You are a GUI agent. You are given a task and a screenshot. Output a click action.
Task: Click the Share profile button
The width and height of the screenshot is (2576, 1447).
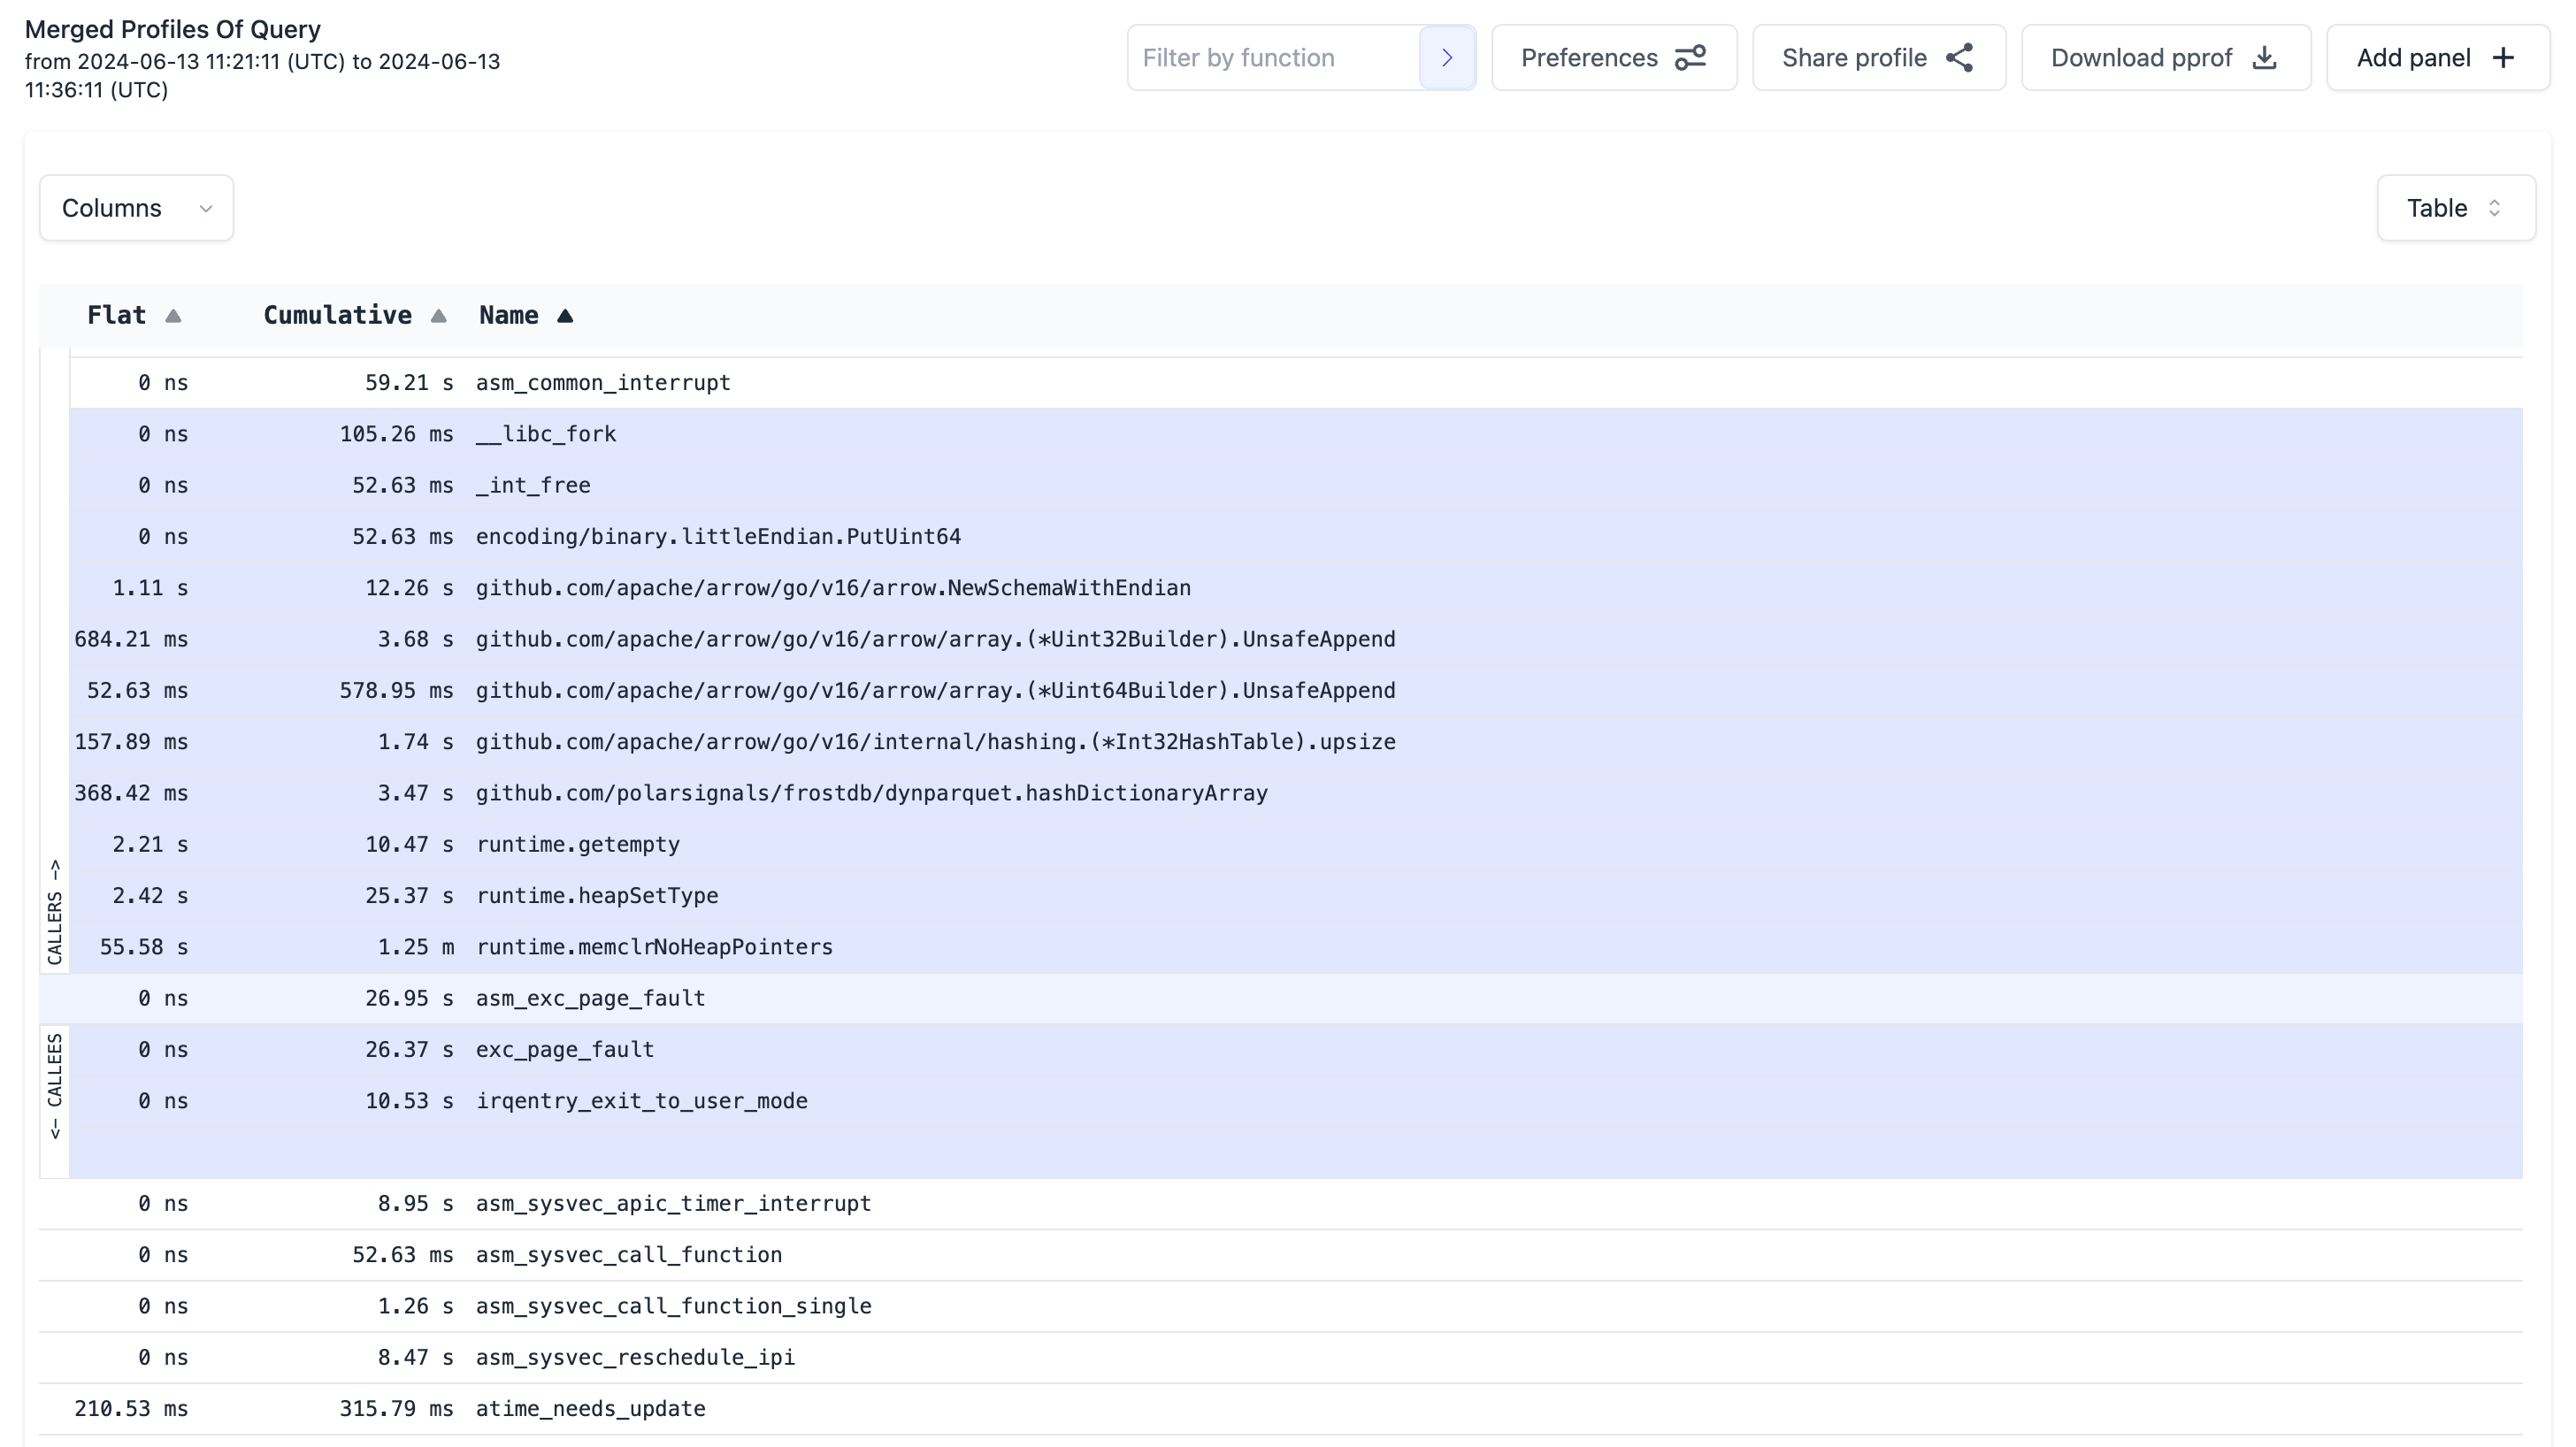(1878, 58)
